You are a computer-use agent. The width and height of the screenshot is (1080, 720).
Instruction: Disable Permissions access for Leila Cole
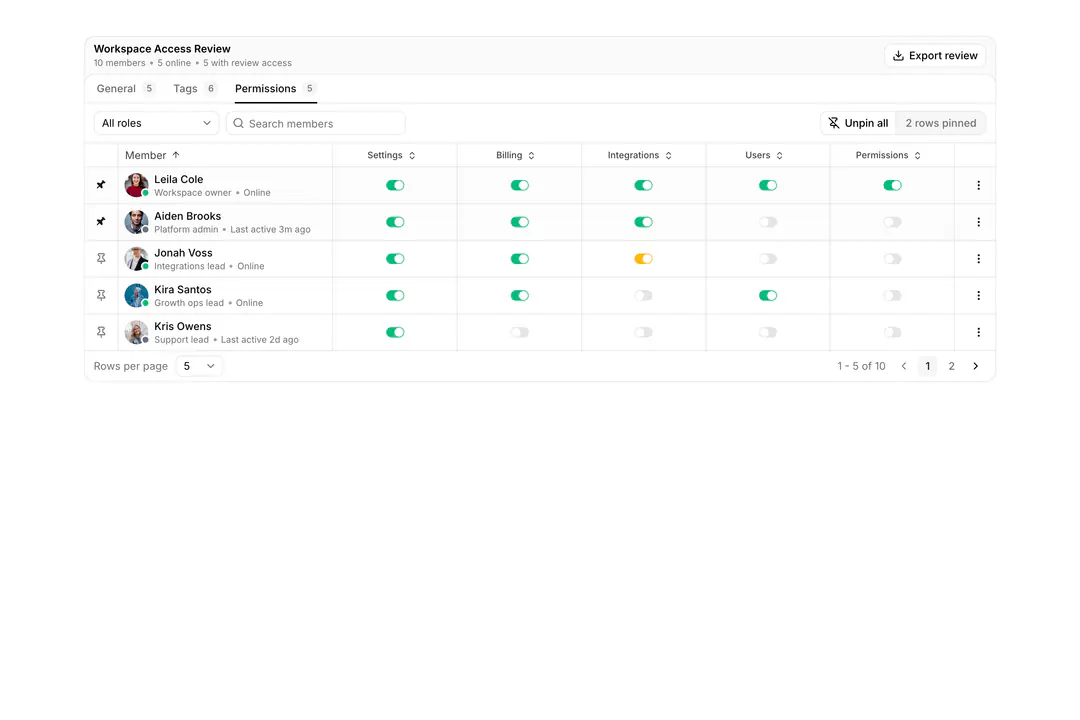892,185
